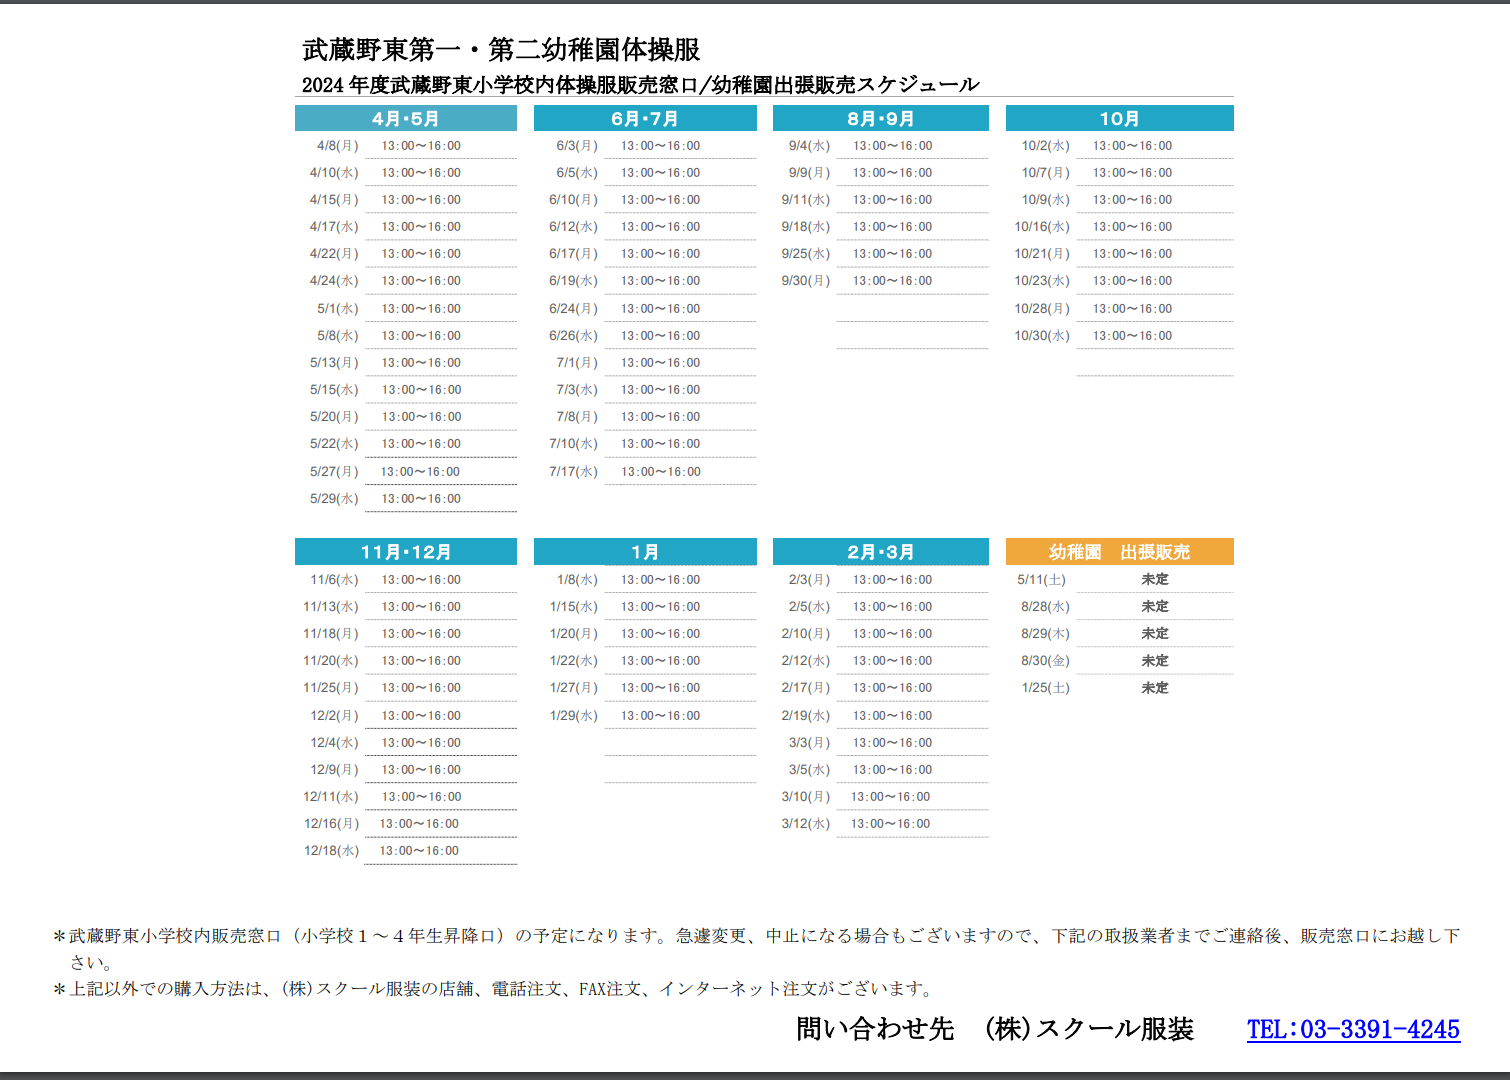Select the 4月・5月 schedule header
Image resolution: width=1510 pixels, height=1080 pixels.
tap(406, 118)
